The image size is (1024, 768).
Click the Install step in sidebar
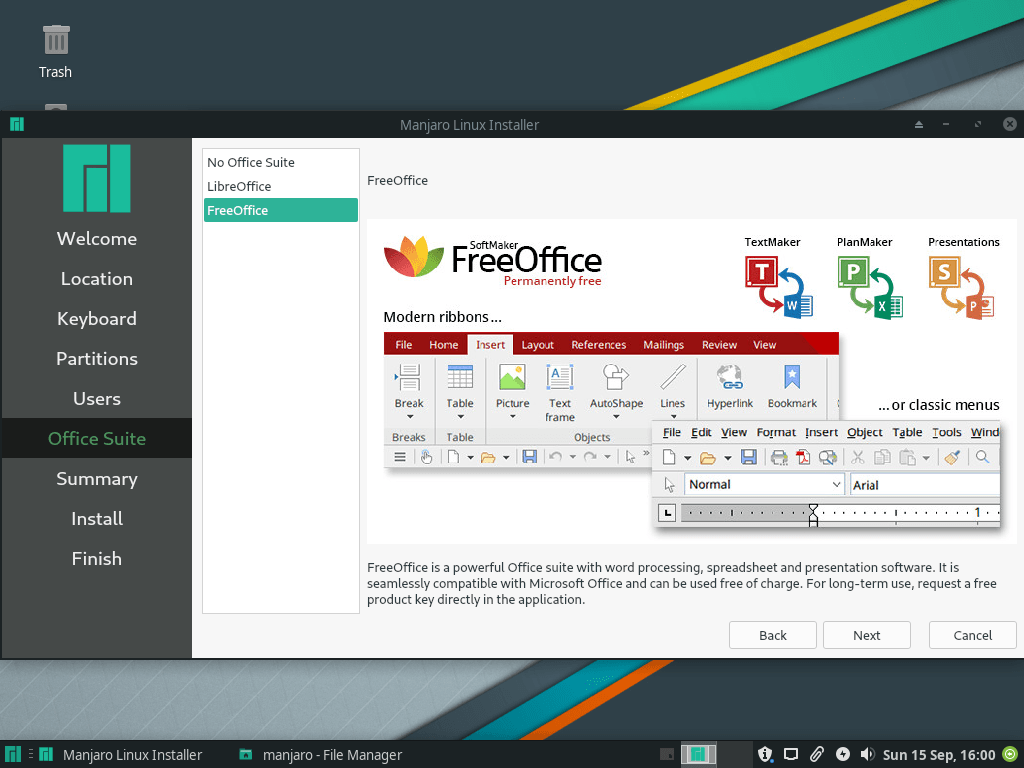(x=97, y=519)
